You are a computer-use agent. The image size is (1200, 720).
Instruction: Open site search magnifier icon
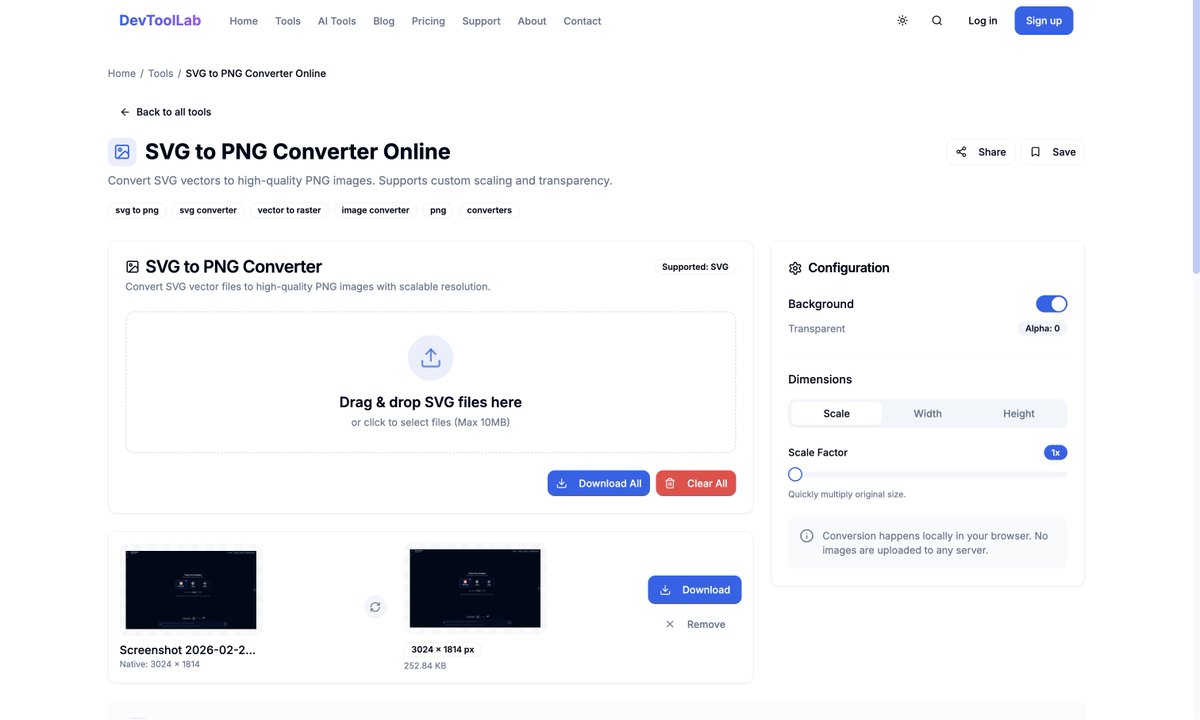(937, 20)
